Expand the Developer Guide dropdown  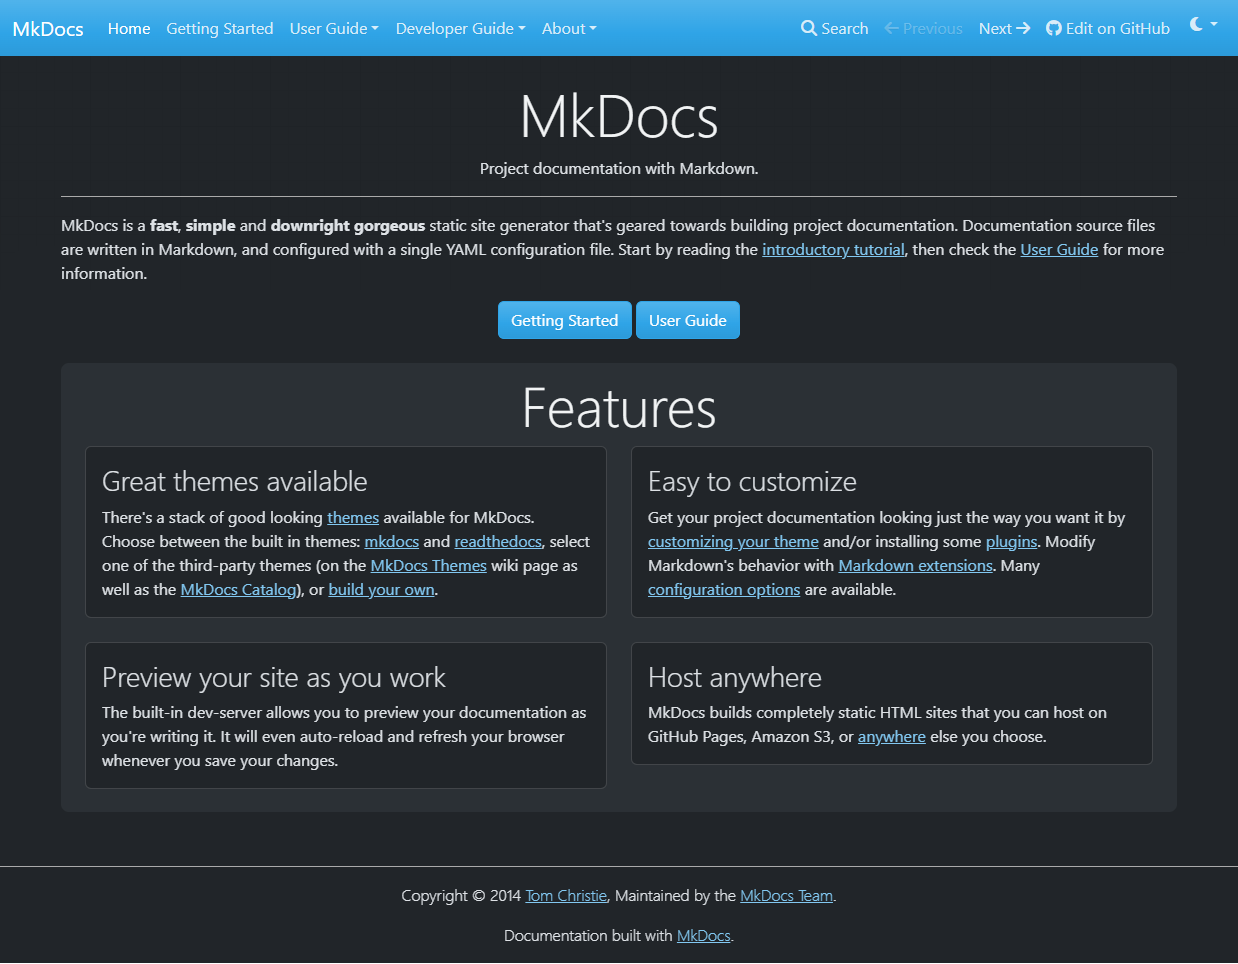(459, 28)
